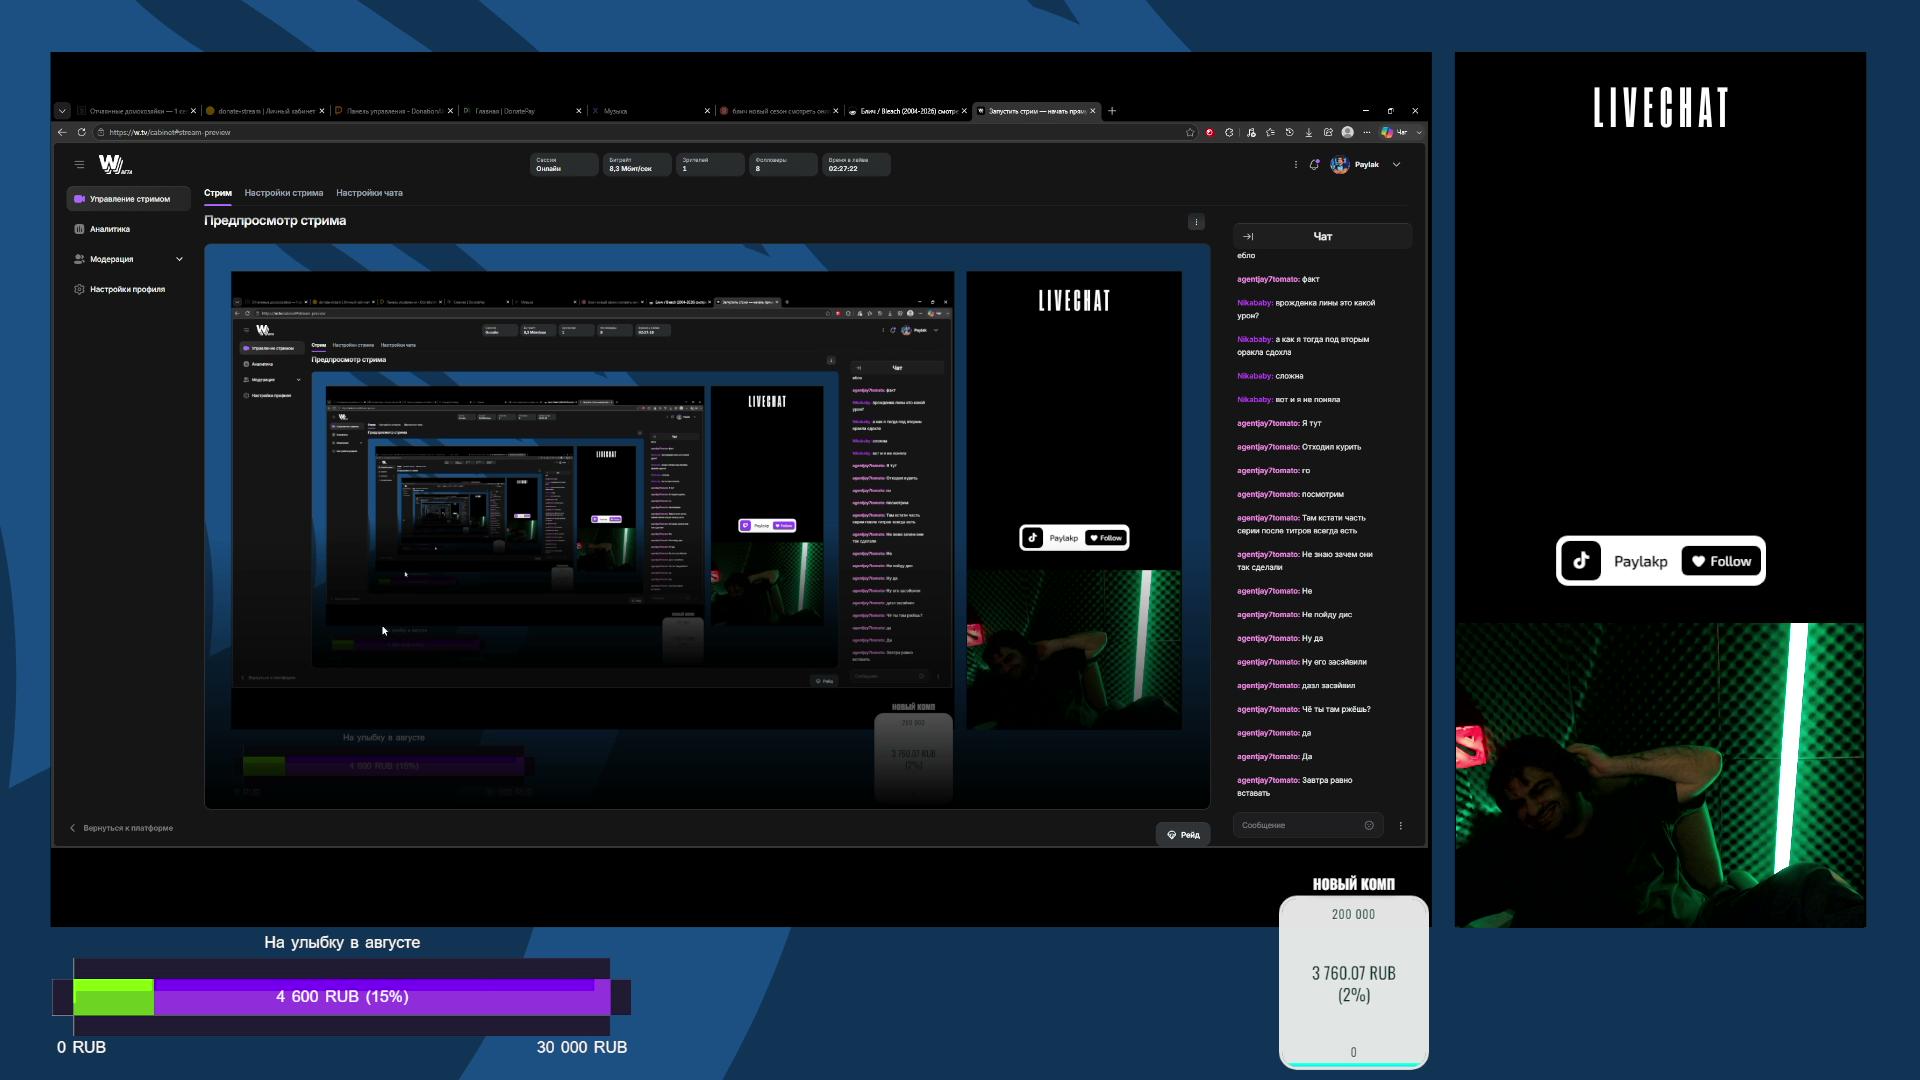
Task: Switch to the Стрим tab
Action: (x=218, y=193)
